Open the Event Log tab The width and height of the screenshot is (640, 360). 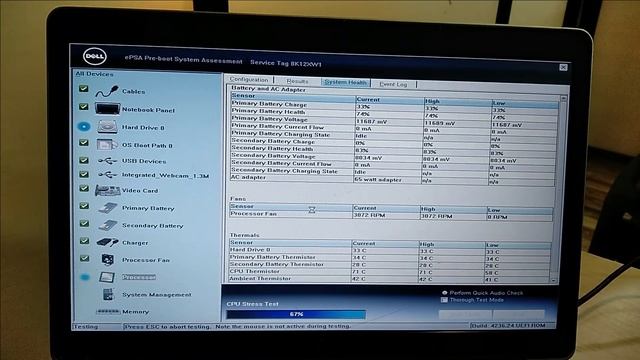point(393,84)
